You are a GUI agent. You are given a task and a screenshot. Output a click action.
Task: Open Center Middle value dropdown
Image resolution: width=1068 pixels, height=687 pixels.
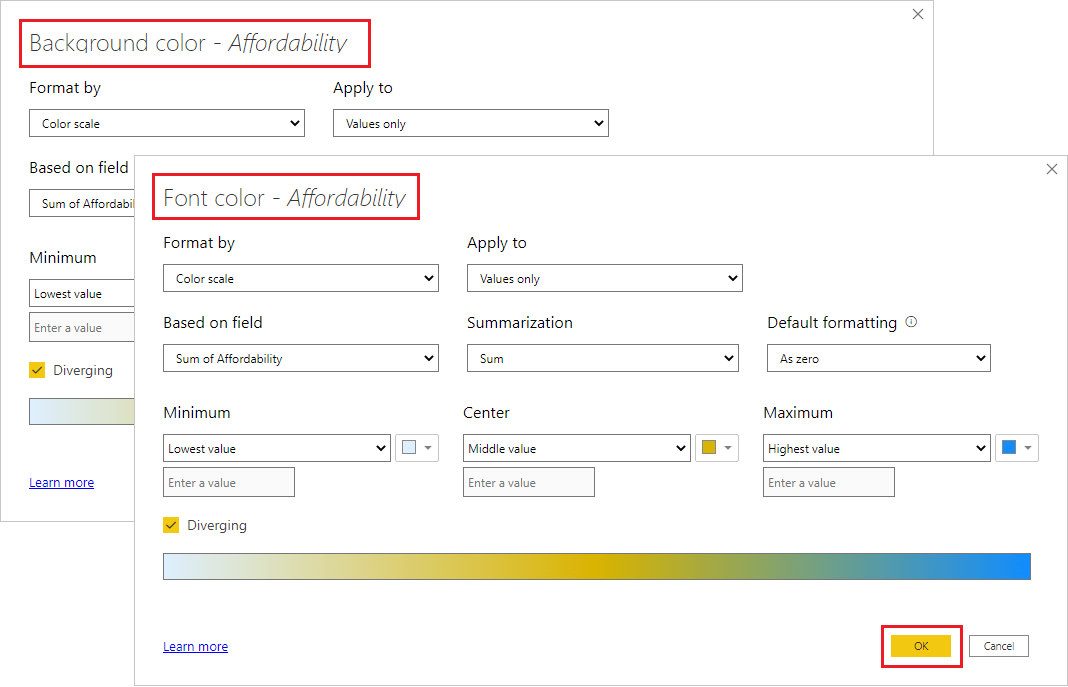coord(577,448)
